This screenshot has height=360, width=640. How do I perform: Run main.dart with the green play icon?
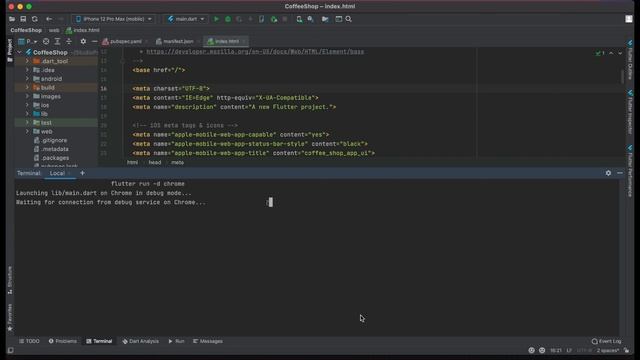(216, 19)
